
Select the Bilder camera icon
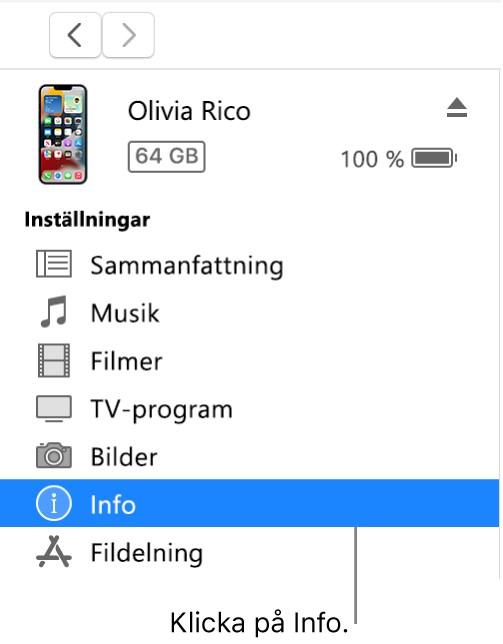point(54,455)
